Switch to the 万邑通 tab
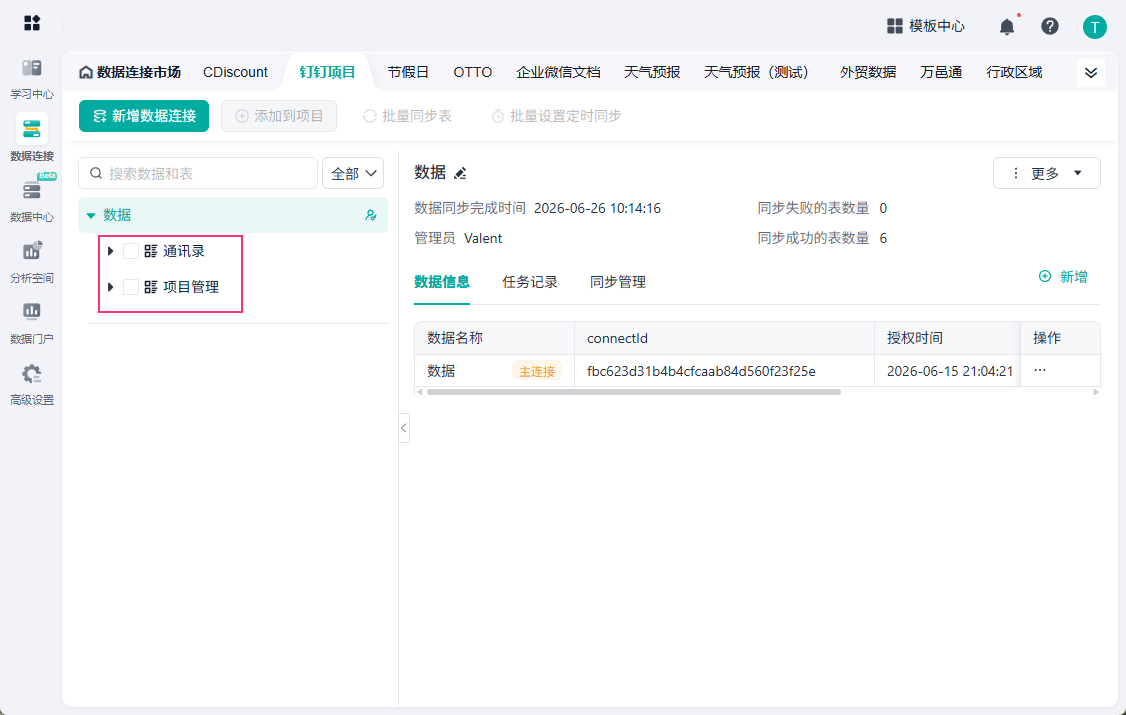The width and height of the screenshot is (1126, 715). click(x=941, y=73)
